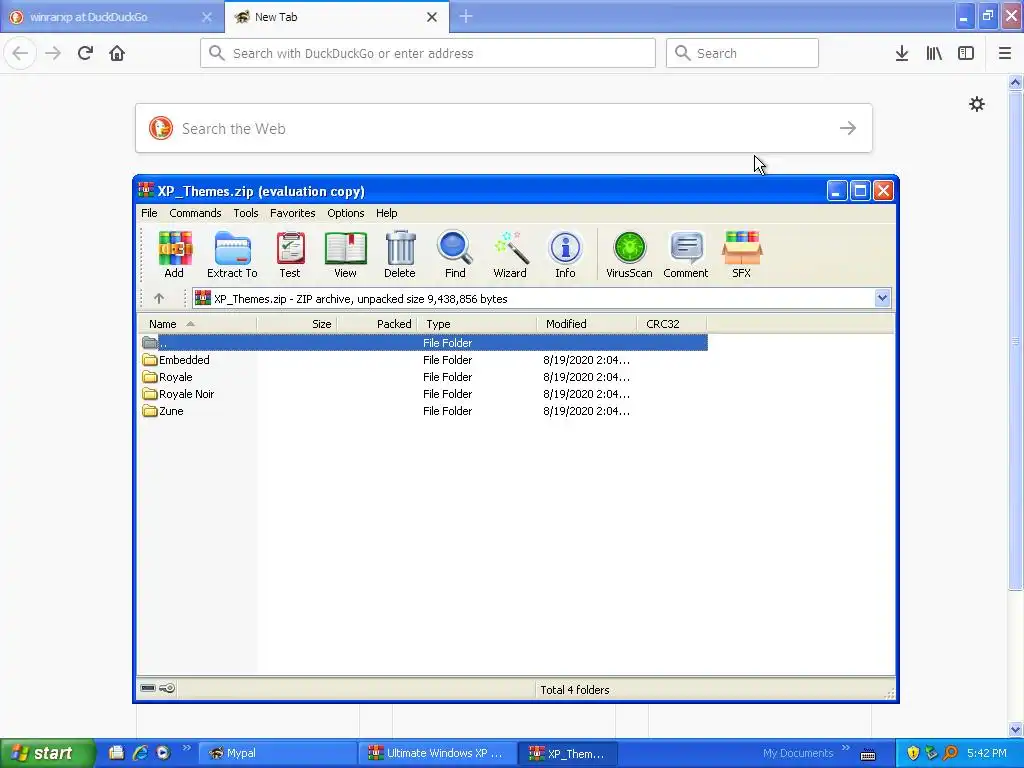Open the Comment tool

click(686, 254)
